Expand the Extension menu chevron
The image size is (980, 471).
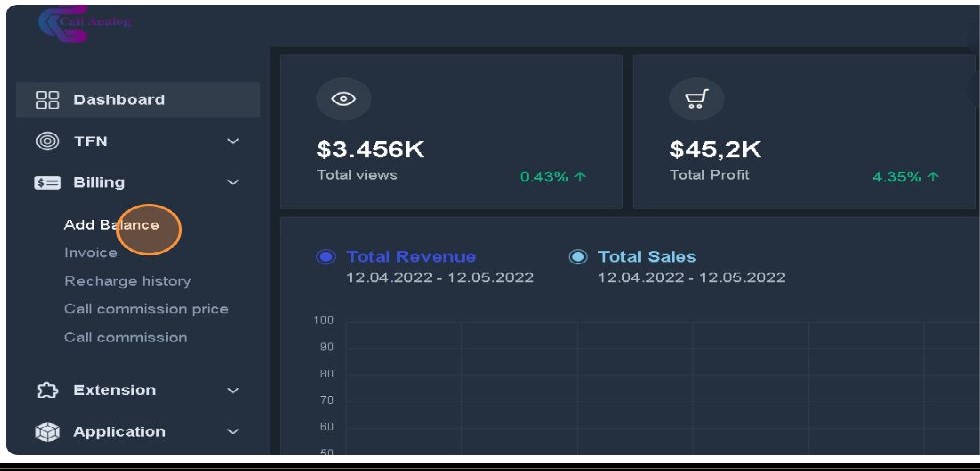(x=233, y=390)
